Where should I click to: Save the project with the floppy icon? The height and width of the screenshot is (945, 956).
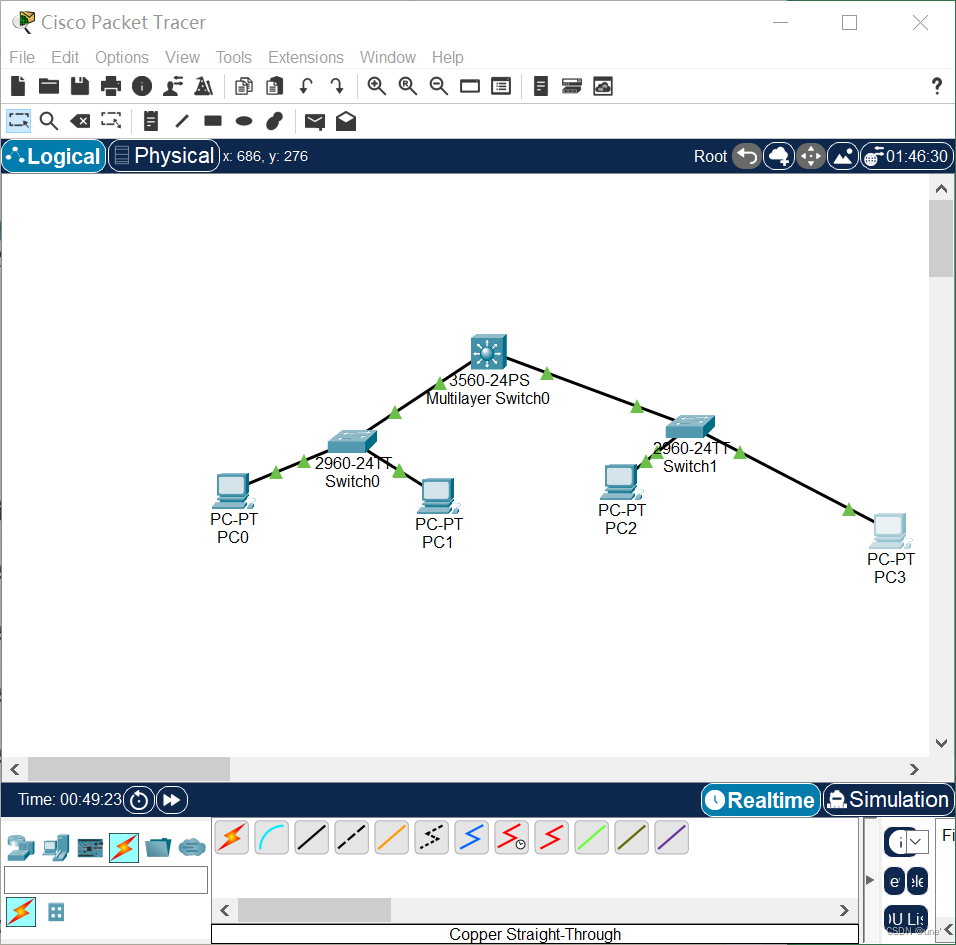(x=80, y=87)
